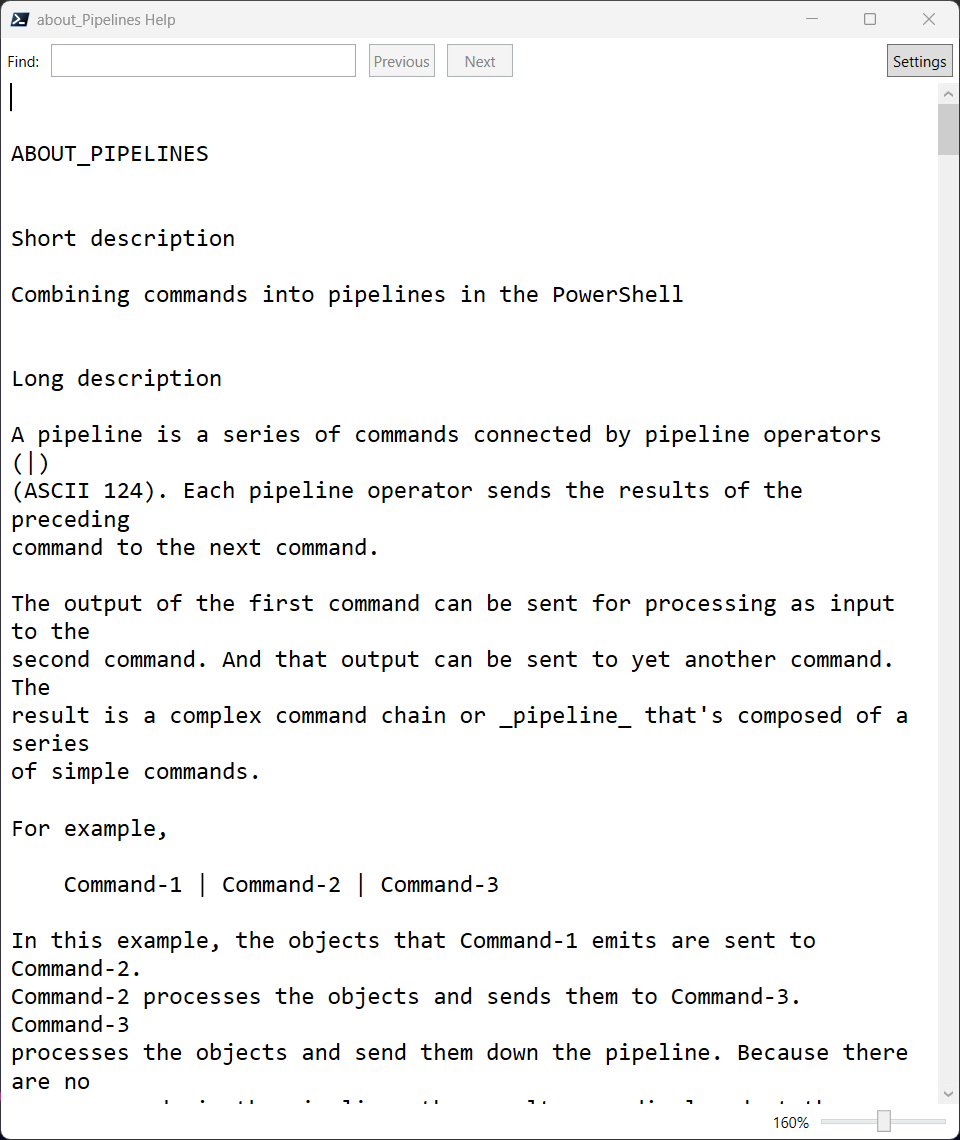Click the scroll up arrow
Screen dimensions: 960x1140
point(948,94)
